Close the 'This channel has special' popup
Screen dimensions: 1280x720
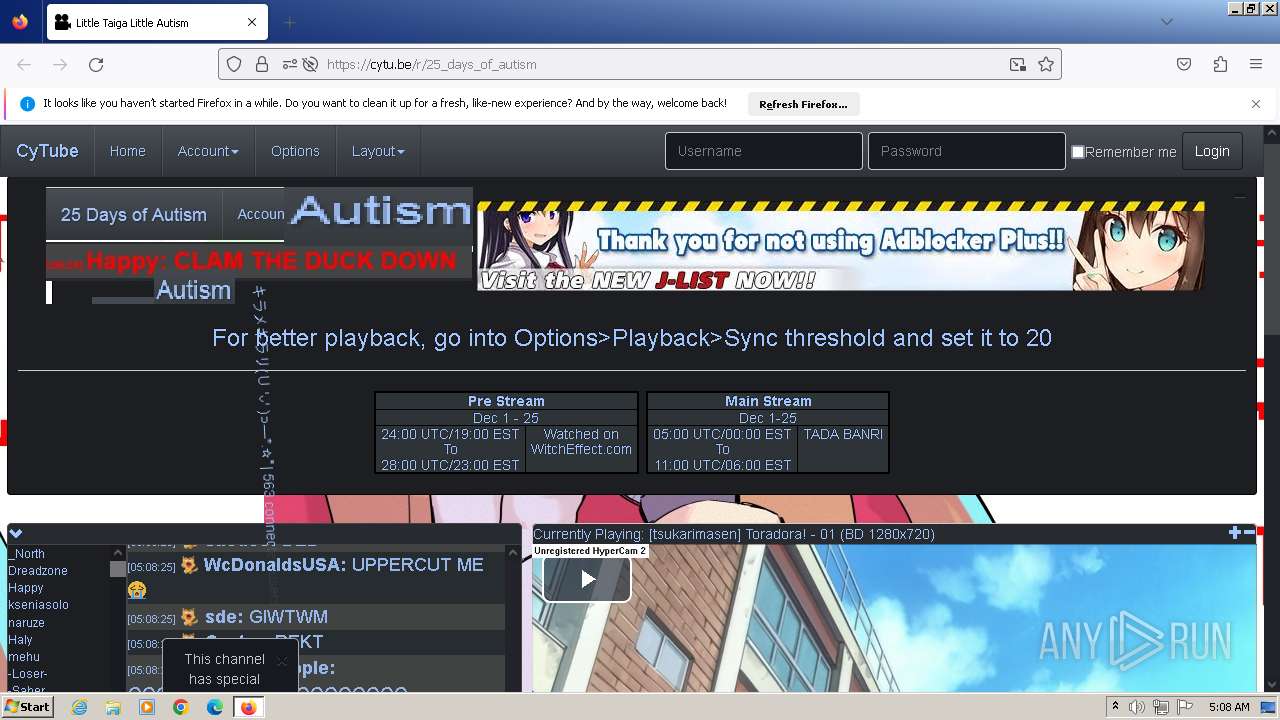pos(282,661)
